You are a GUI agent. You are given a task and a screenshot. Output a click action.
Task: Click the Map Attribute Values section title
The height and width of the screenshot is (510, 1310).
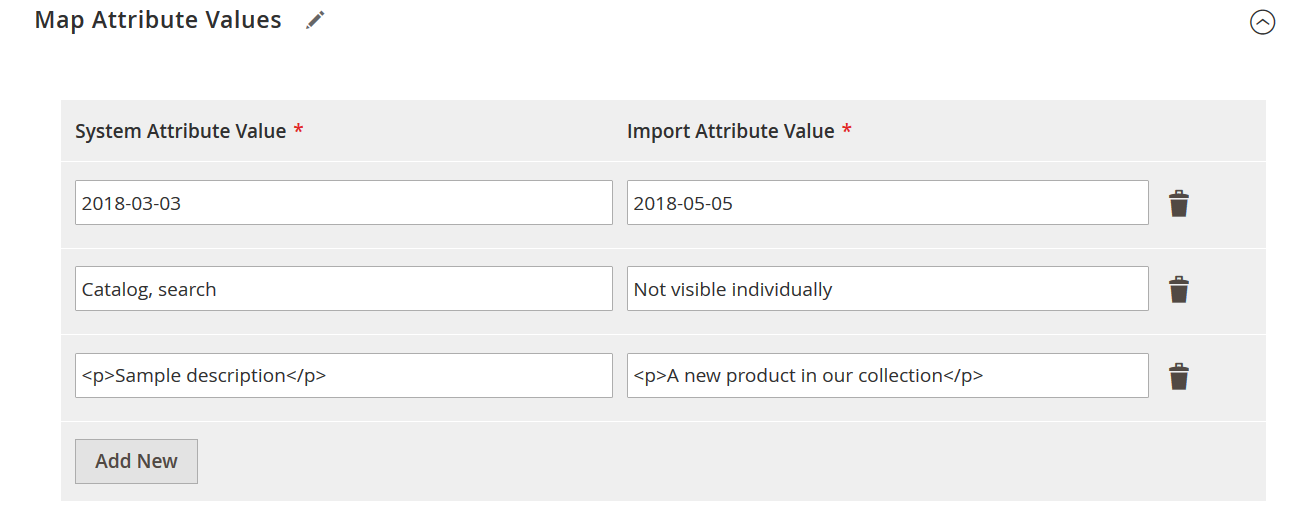[158, 20]
